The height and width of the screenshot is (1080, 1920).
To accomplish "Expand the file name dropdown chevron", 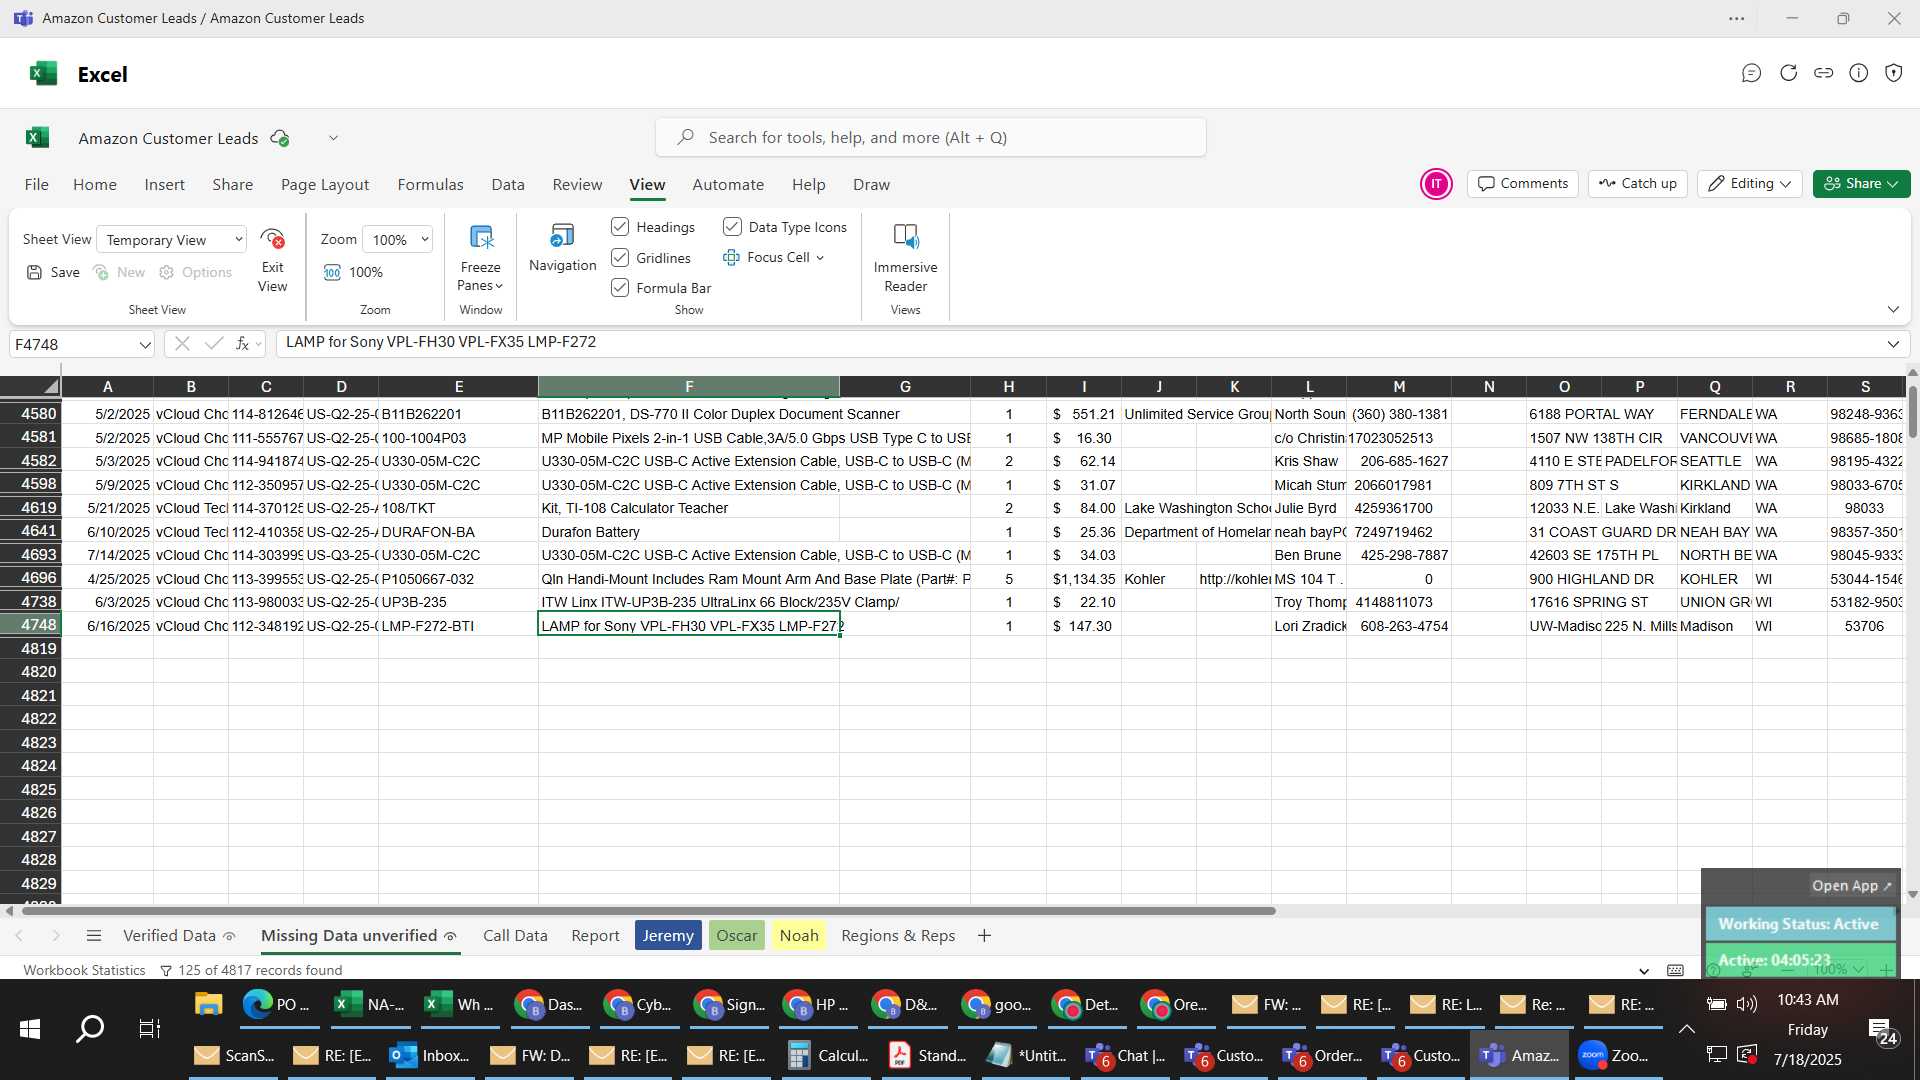I will pos(333,138).
